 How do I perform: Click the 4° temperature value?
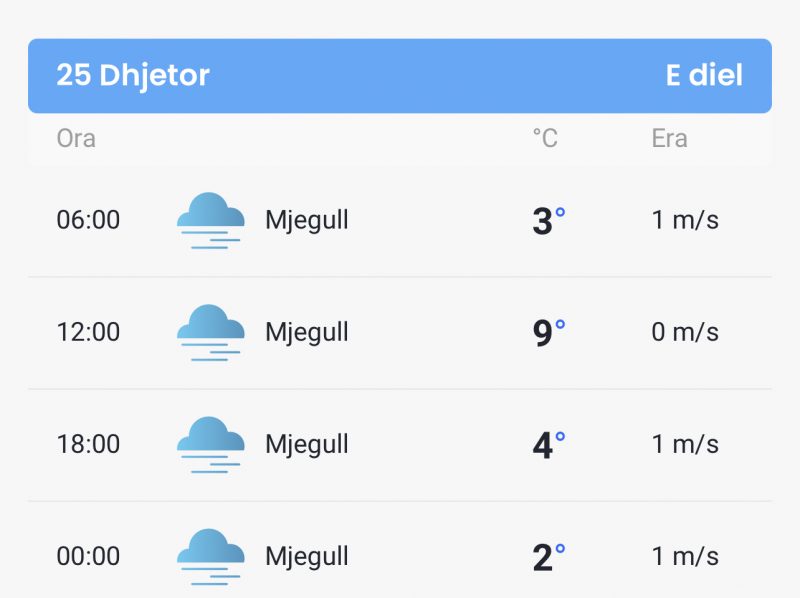click(548, 444)
